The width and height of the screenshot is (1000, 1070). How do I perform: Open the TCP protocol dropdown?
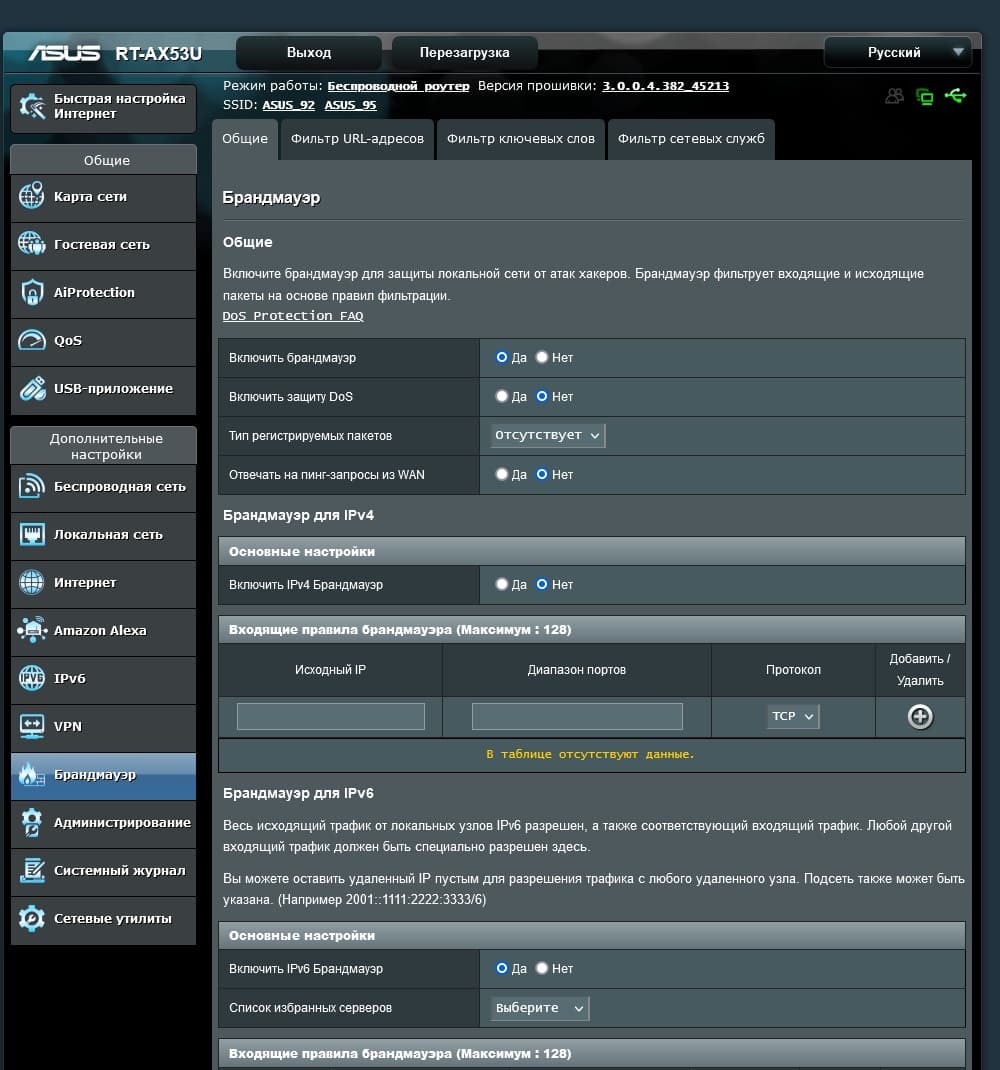792,717
